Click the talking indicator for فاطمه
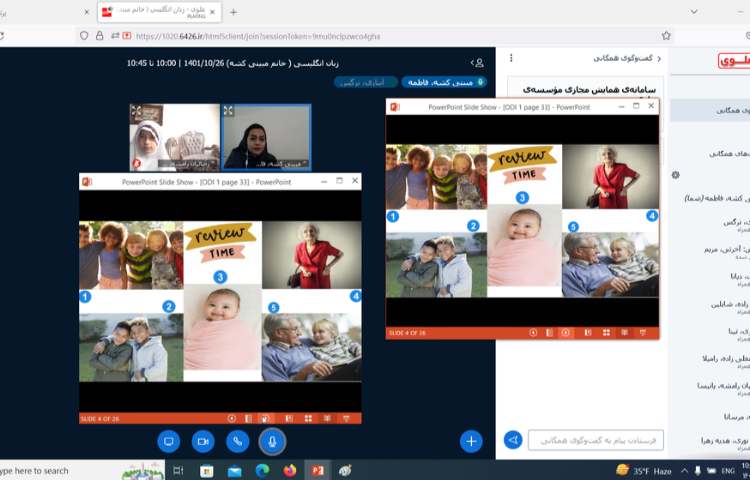The width and height of the screenshot is (750, 480). pyautogui.click(x=444, y=82)
